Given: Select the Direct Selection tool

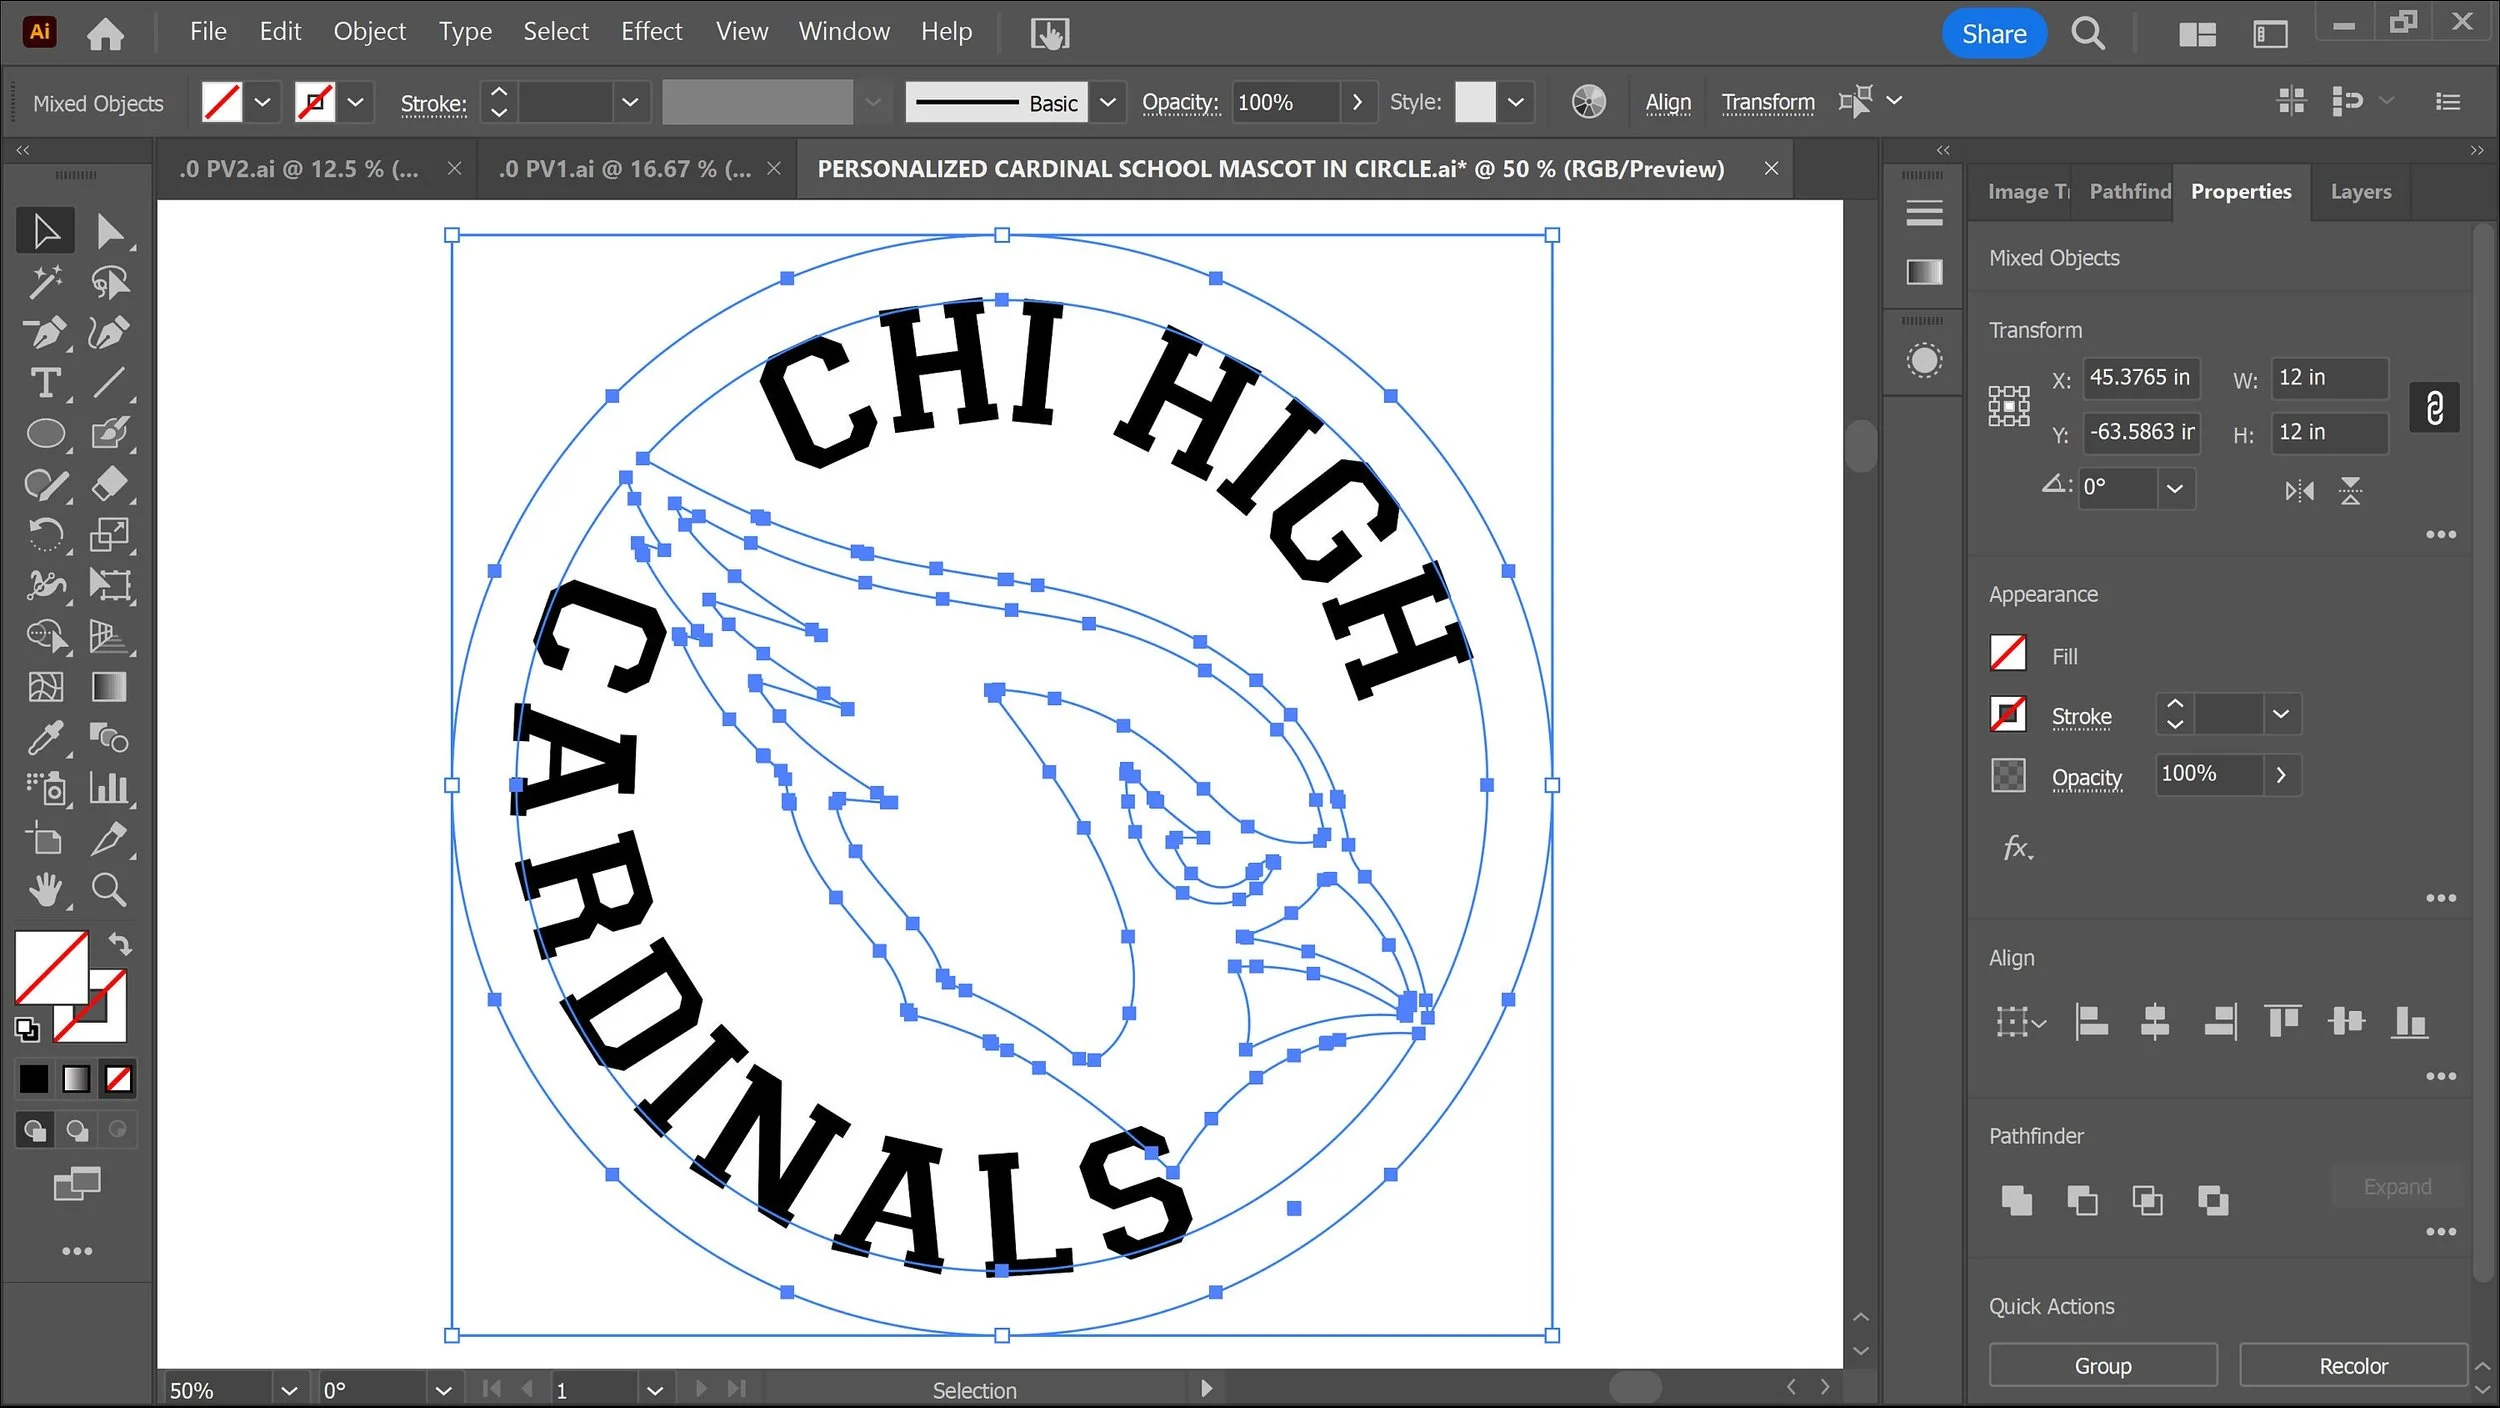Looking at the screenshot, I should tap(110, 231).
